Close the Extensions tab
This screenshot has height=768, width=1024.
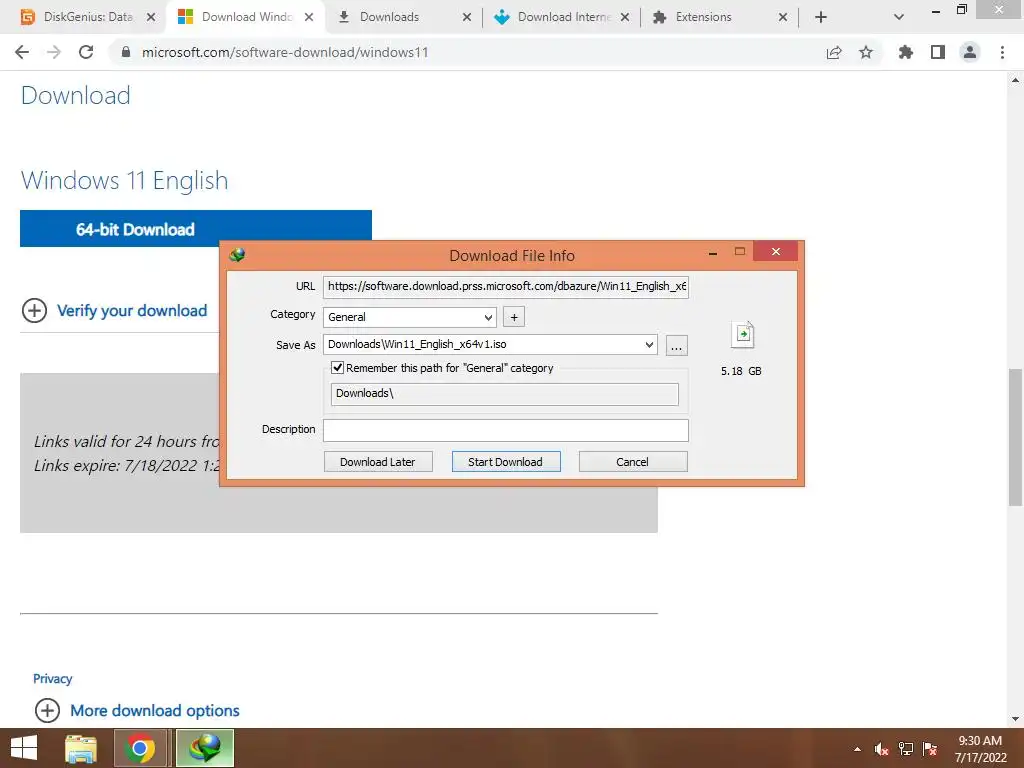(x=783, y=17)
